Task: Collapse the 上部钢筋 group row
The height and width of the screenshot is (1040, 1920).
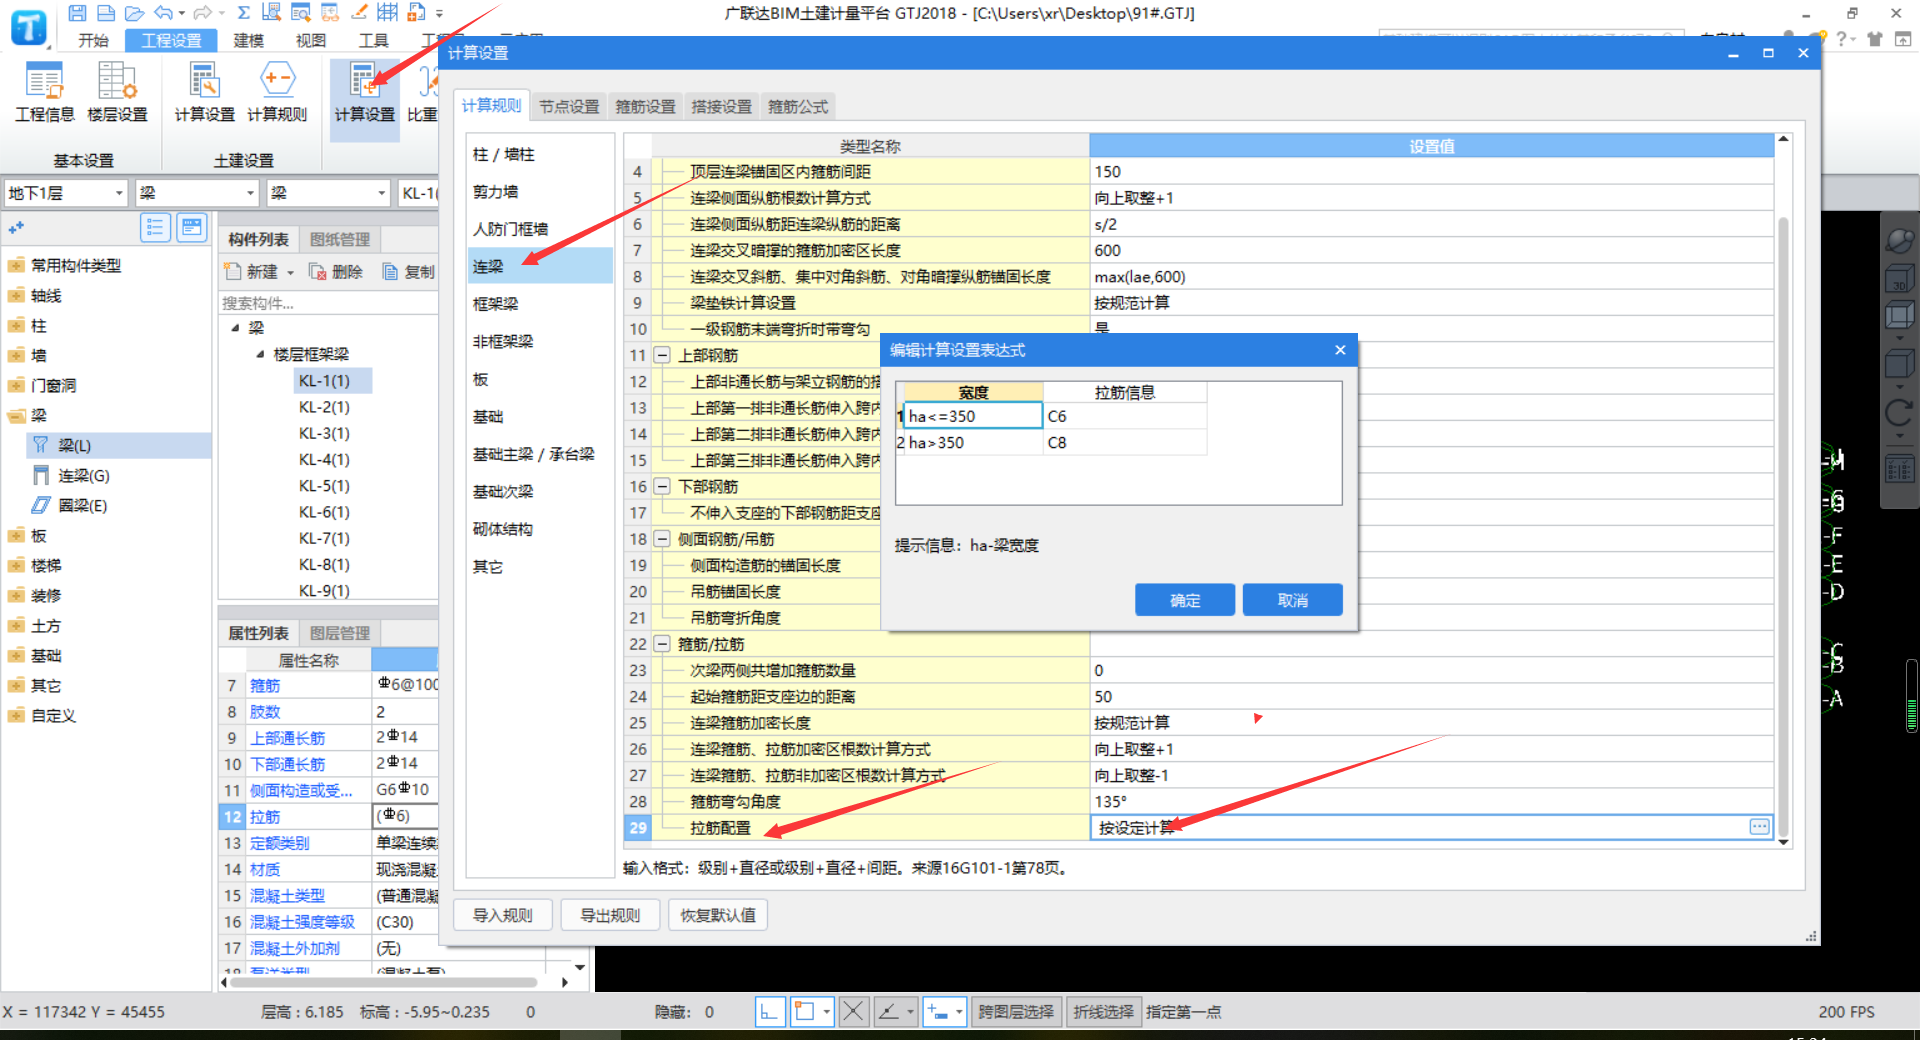Action: click(661, 355)
